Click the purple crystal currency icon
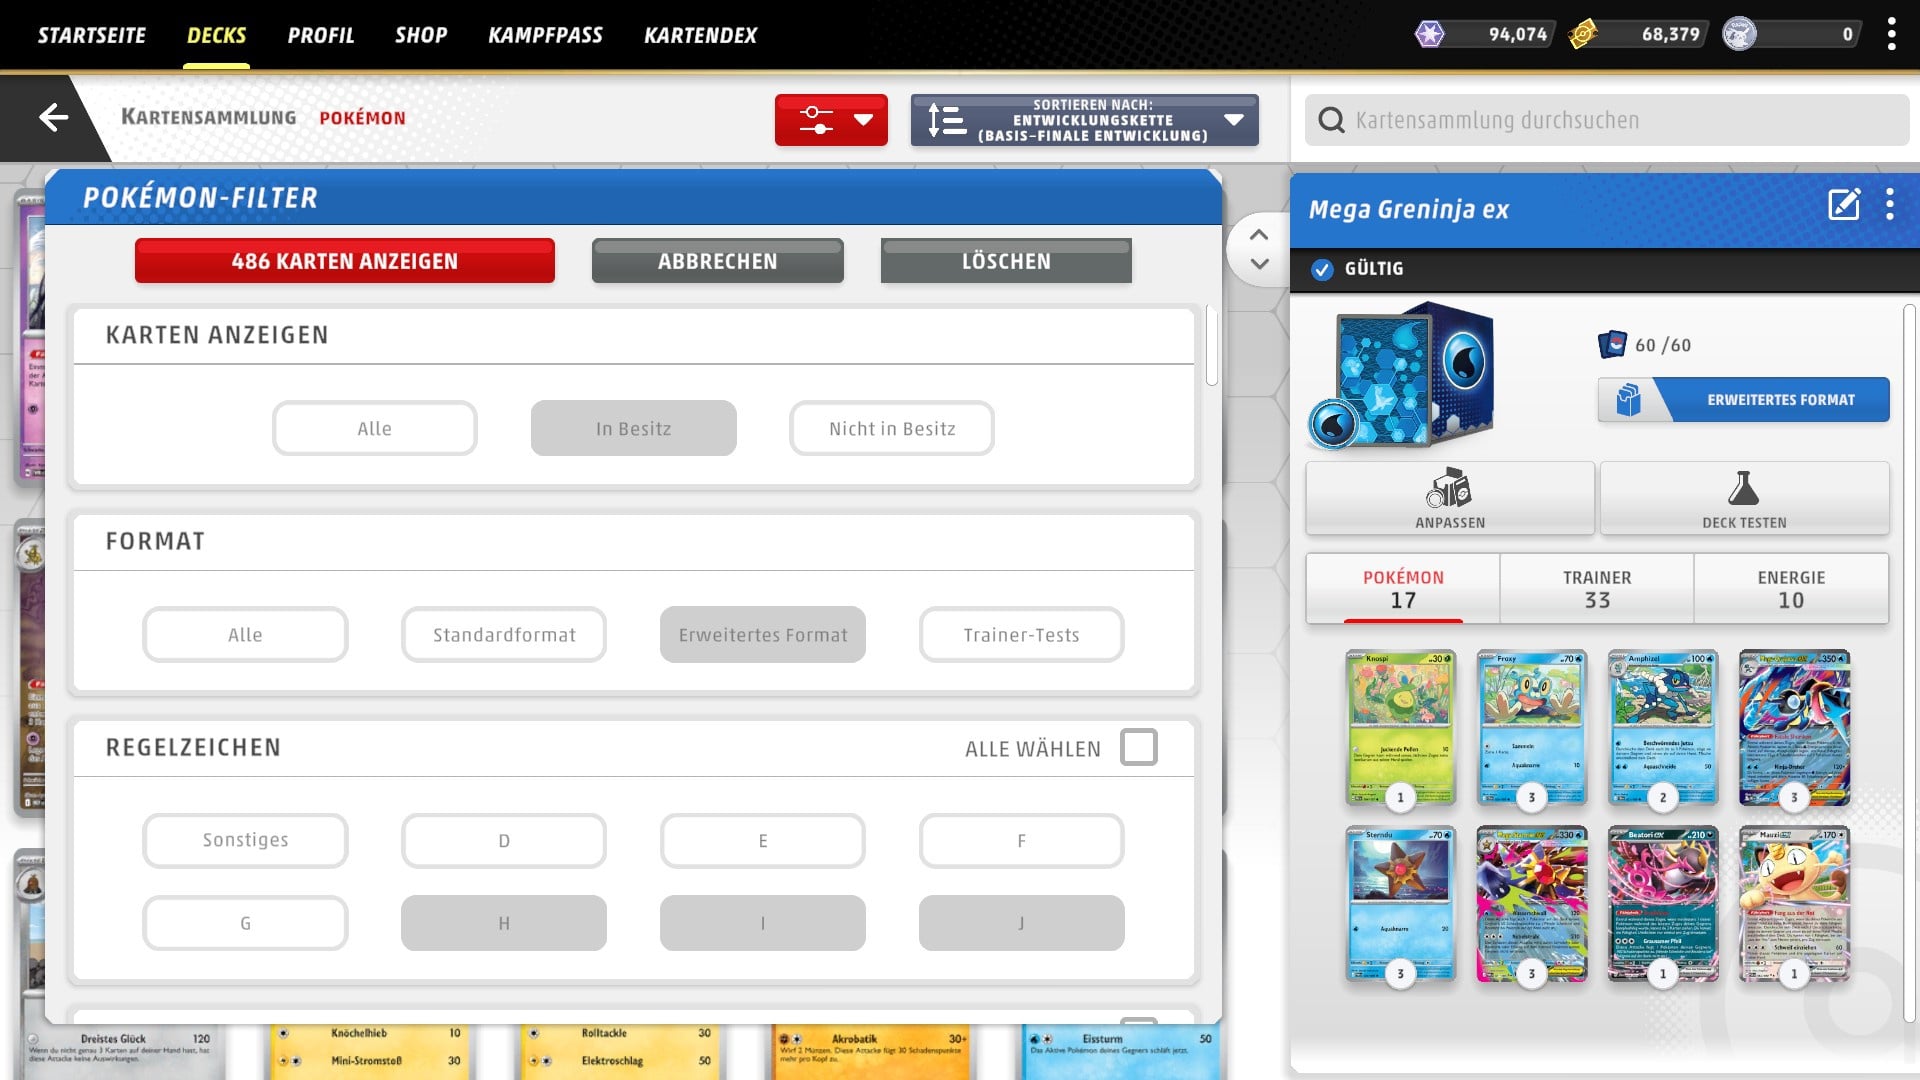1920x1080 pixels. 1430,34
